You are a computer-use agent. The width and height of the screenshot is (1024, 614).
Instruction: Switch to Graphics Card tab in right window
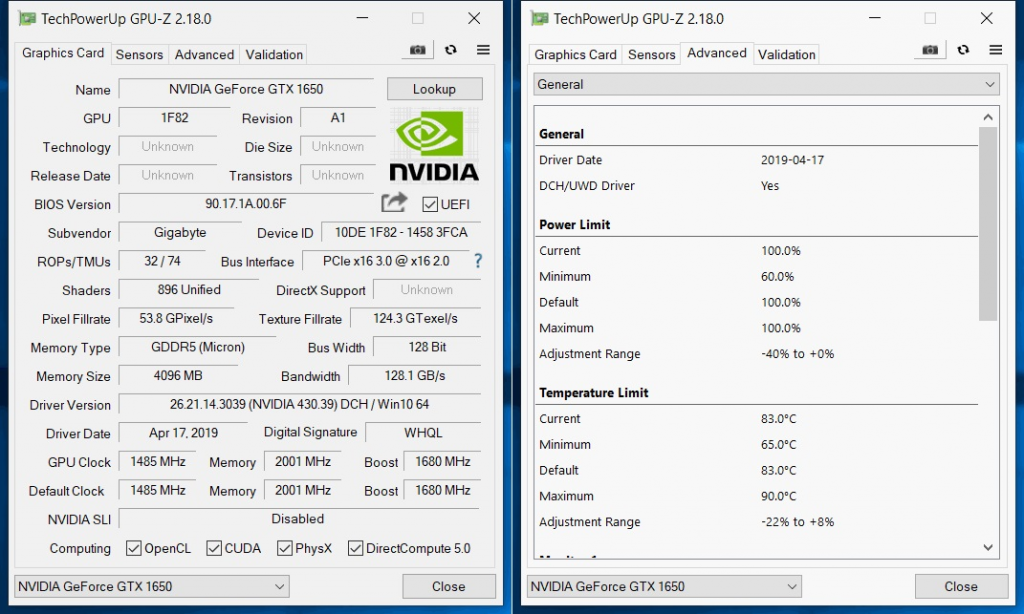[575, 54]
